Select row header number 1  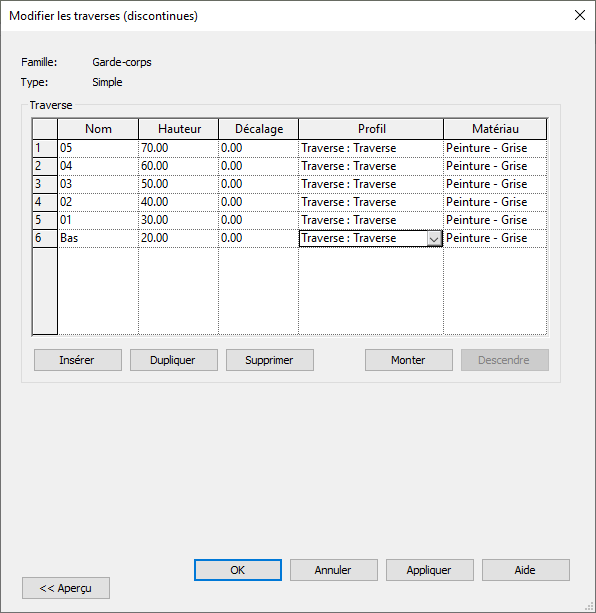tap(45, 148)
